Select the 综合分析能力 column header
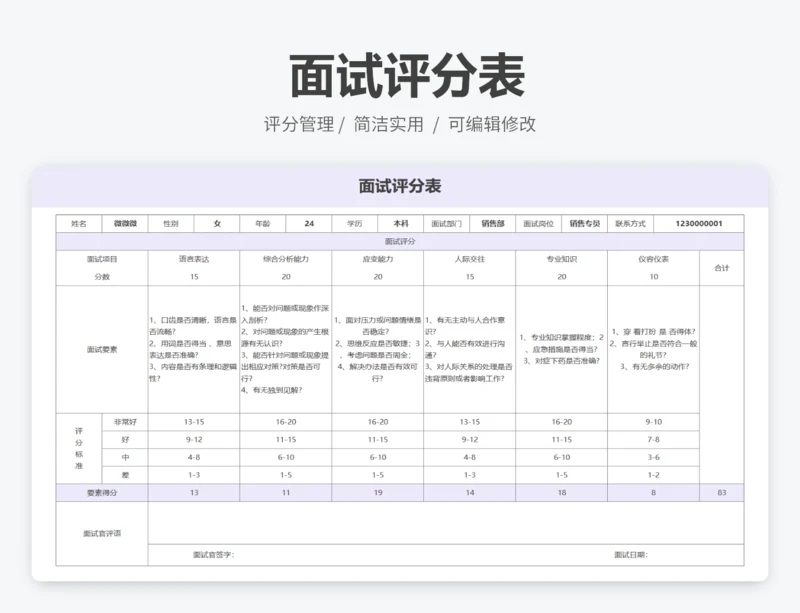The width and height of the screenshot is (800, 613). [x=286, y=259]
